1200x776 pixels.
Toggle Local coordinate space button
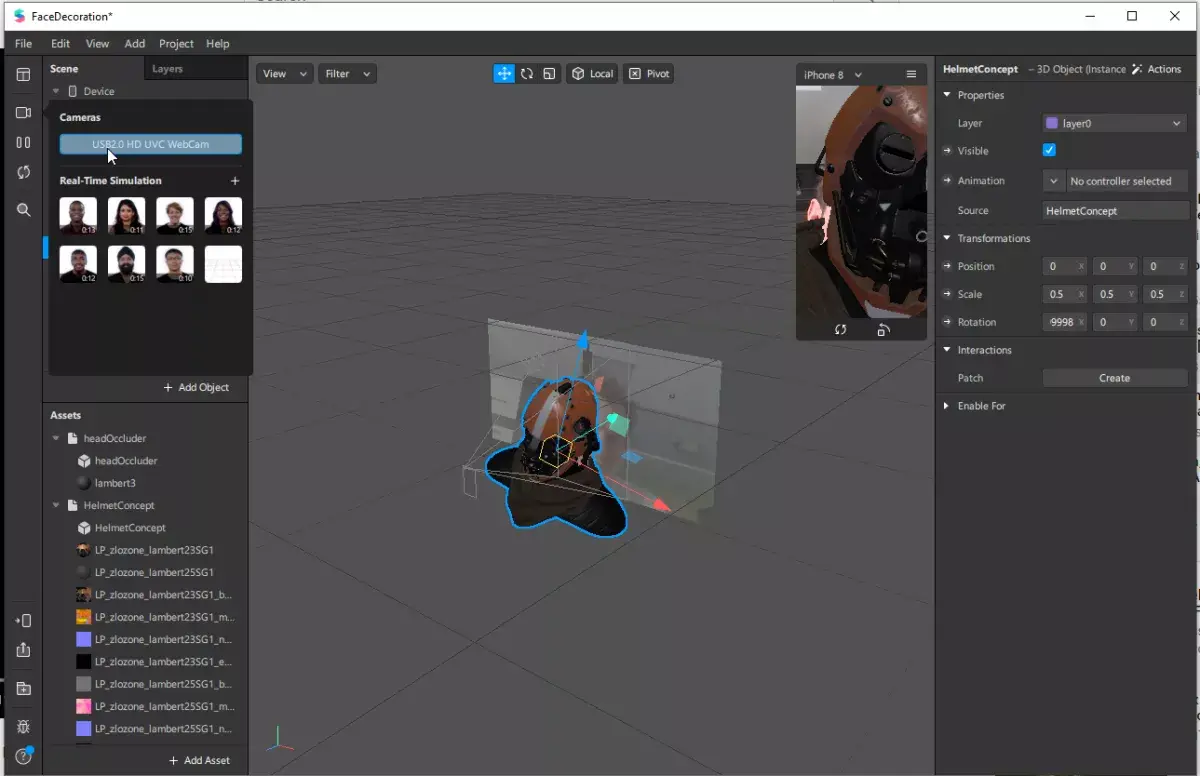[592, 74]
